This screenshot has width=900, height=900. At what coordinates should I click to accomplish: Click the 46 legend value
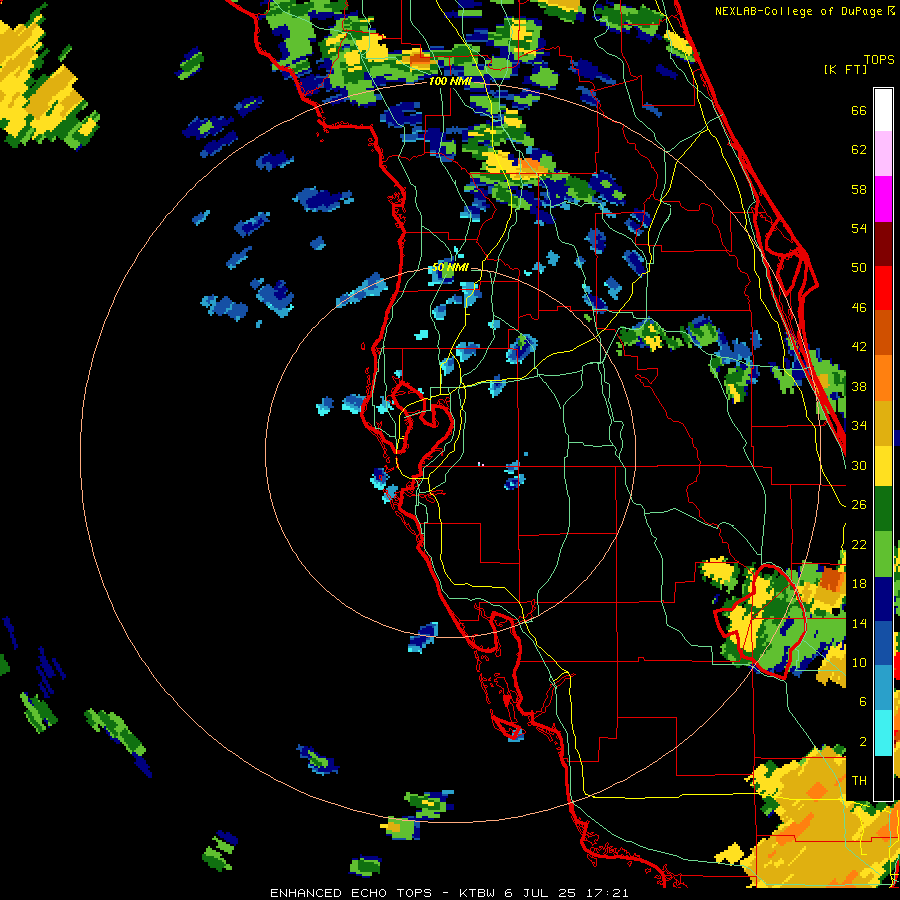click(x=859, y=308)
